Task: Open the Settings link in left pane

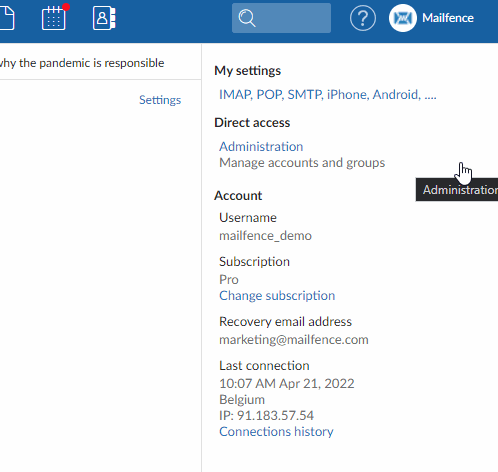Action: (x=160, y=100)
